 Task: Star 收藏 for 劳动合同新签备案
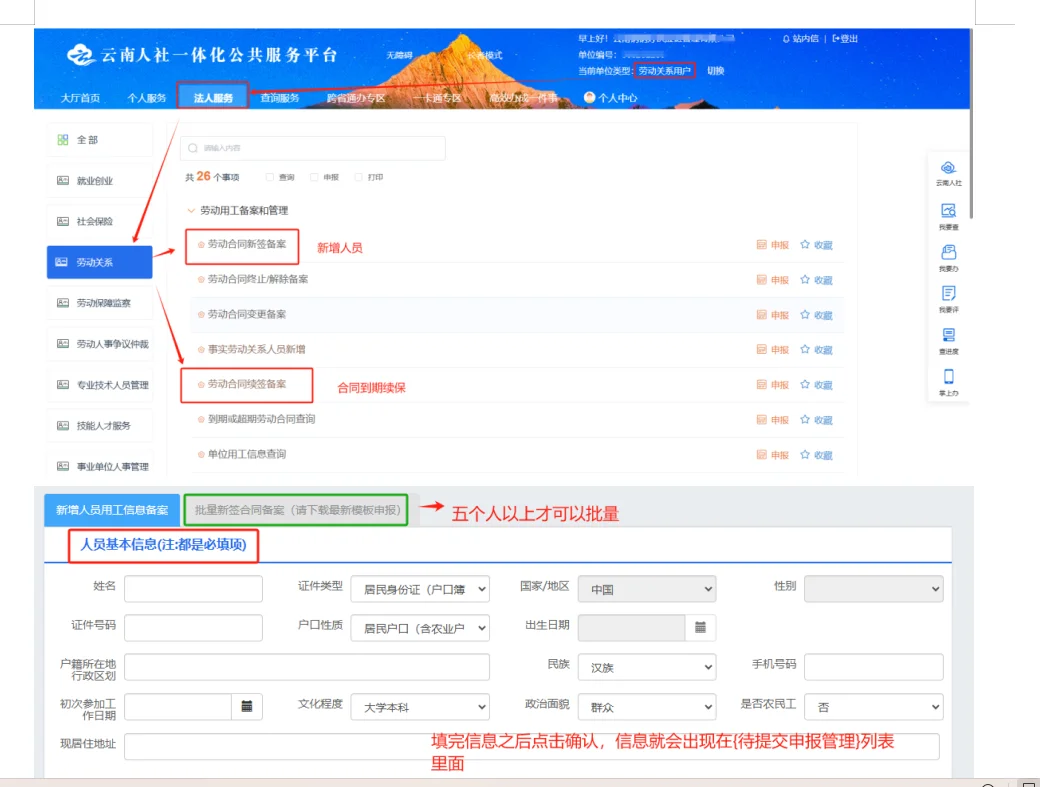tap(816, 245)
